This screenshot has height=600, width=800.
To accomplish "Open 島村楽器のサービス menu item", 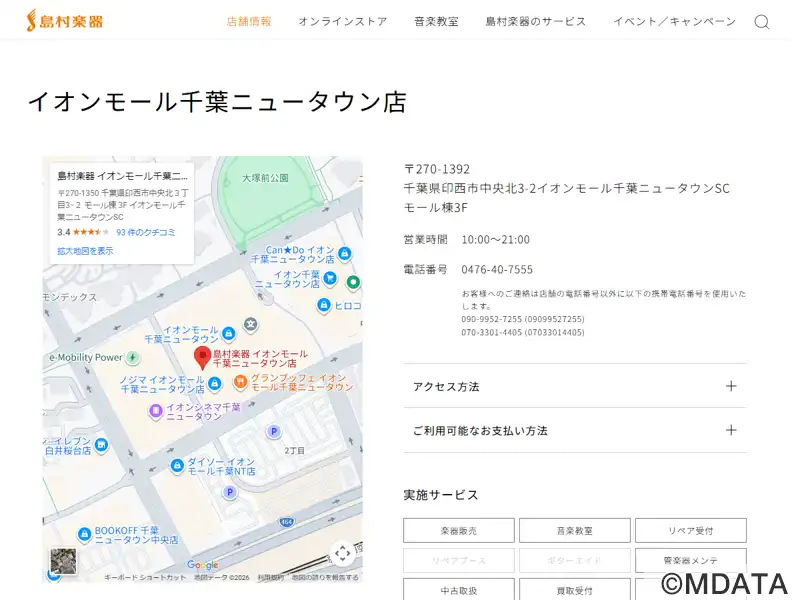I will click(x=536, y=21).
